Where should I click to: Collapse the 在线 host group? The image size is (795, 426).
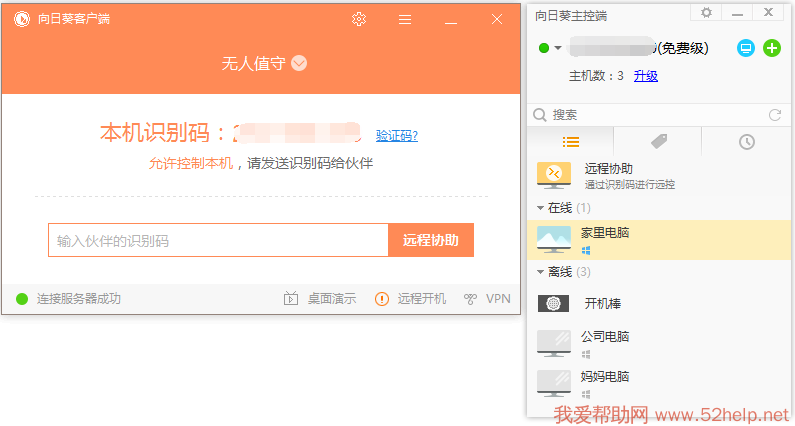click(x=541, y=207)
